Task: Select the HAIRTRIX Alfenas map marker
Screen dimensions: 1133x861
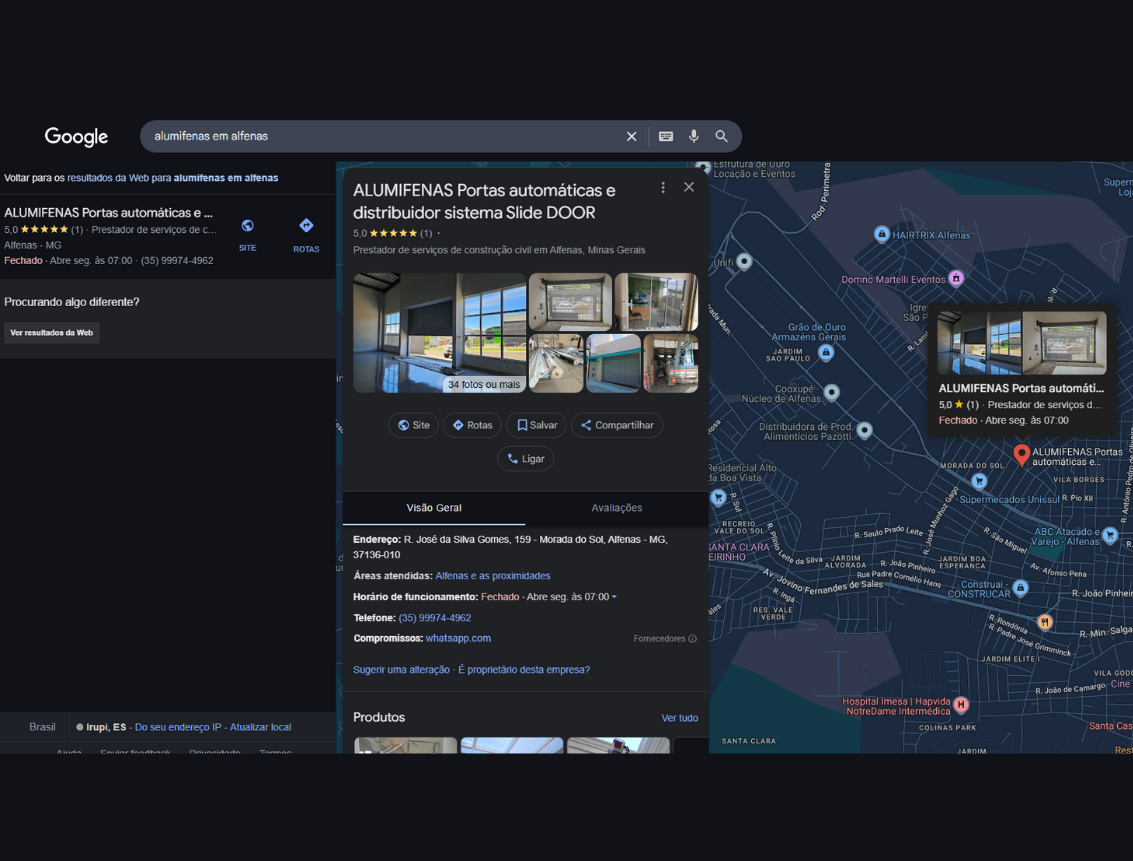Action: point(882,234)
